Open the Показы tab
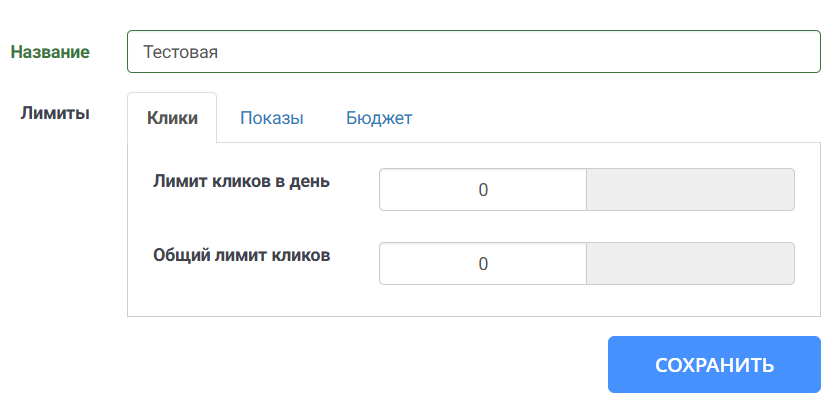This screenshot has width=831, height=400. pos(271,118)
